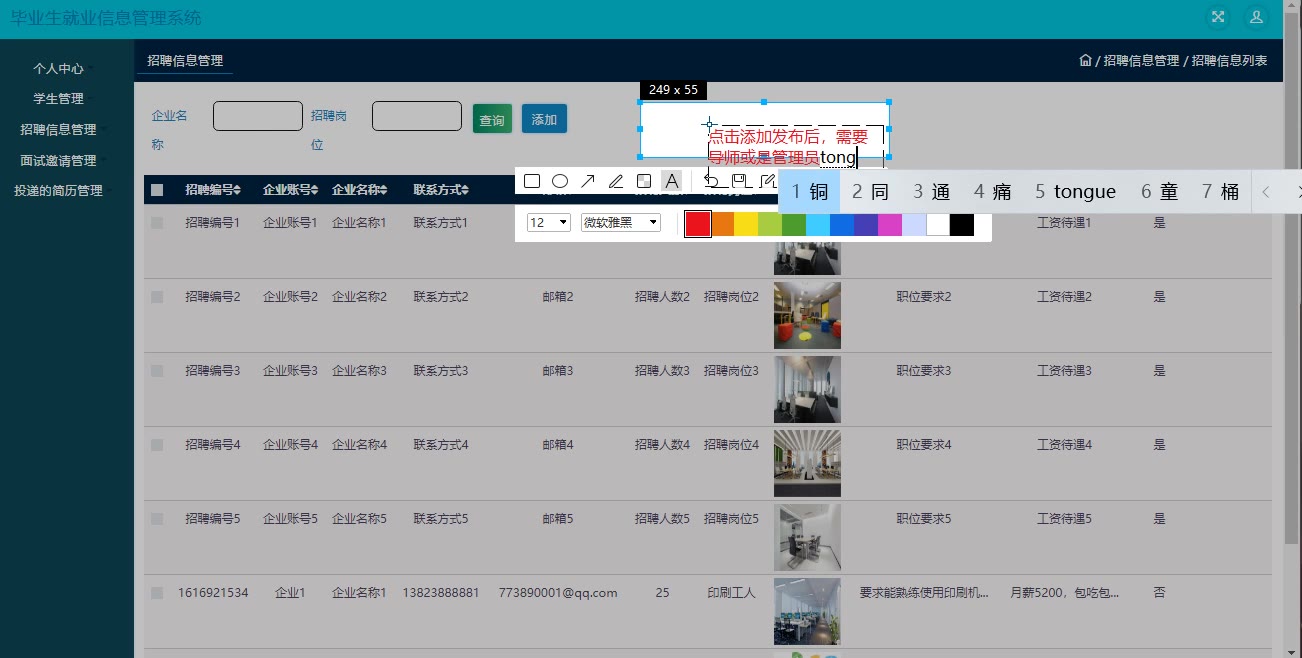Check the select-all checkbox in table header

[x=157, y=190]
